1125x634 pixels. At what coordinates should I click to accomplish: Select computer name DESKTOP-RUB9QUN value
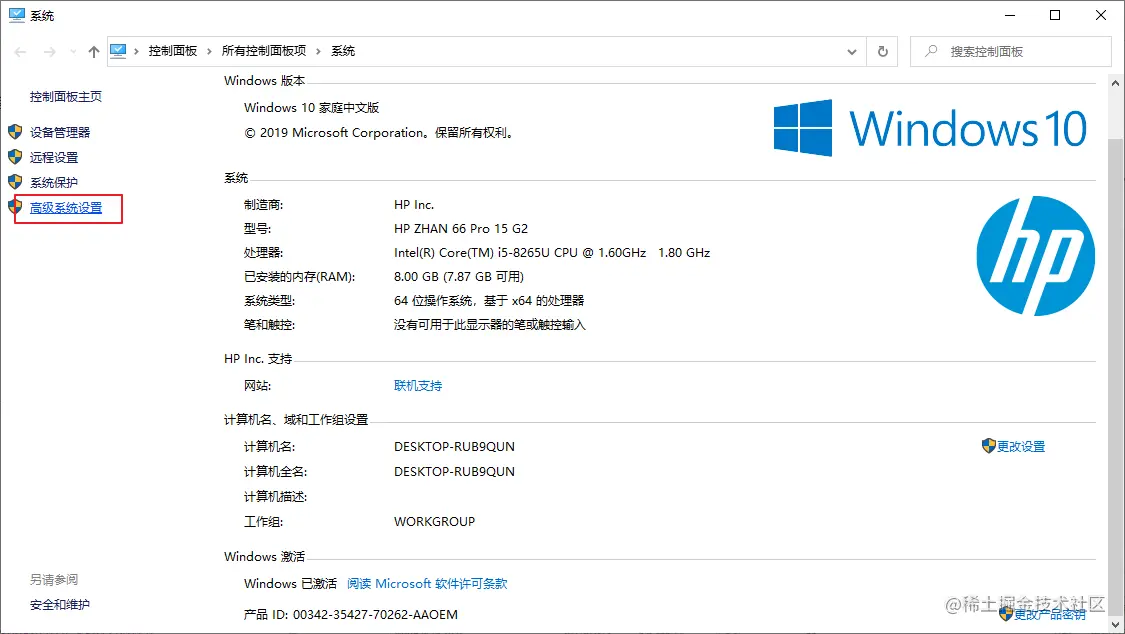[x=454, y=447]
